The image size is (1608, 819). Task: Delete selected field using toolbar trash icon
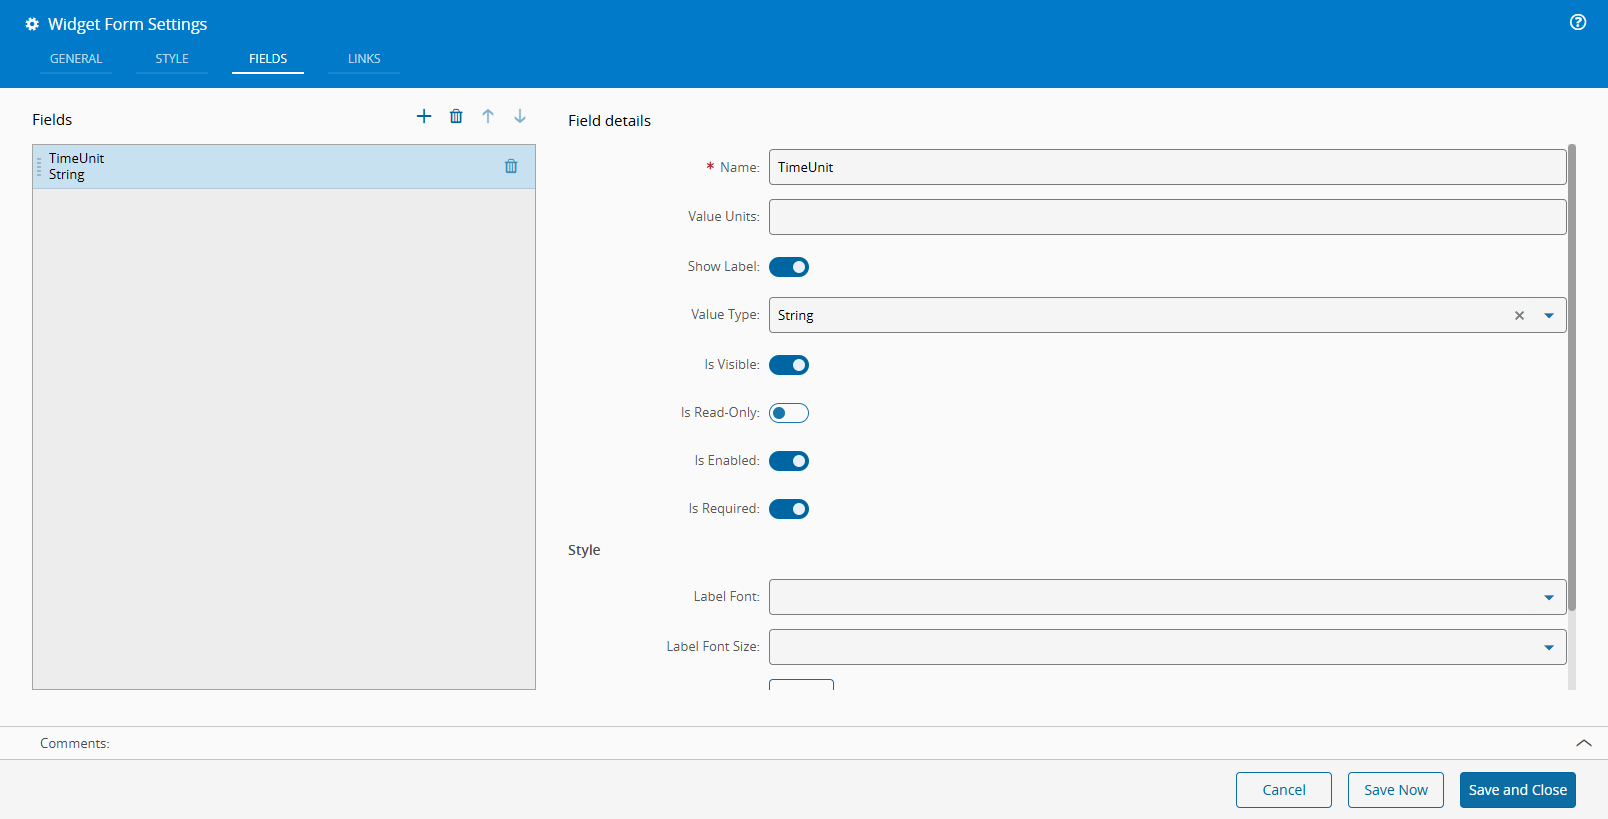[x=456, y=117]
